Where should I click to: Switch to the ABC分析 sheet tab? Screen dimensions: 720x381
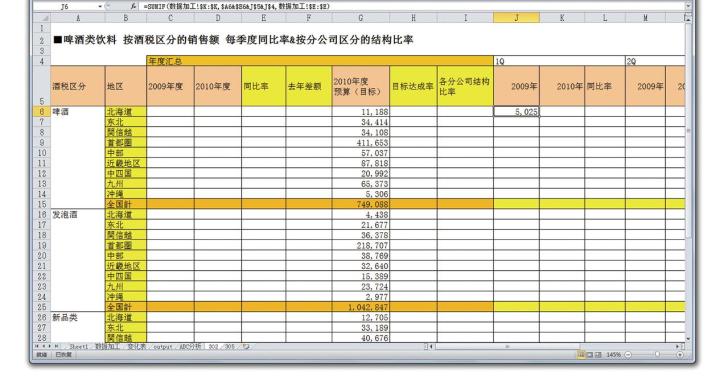190,347
